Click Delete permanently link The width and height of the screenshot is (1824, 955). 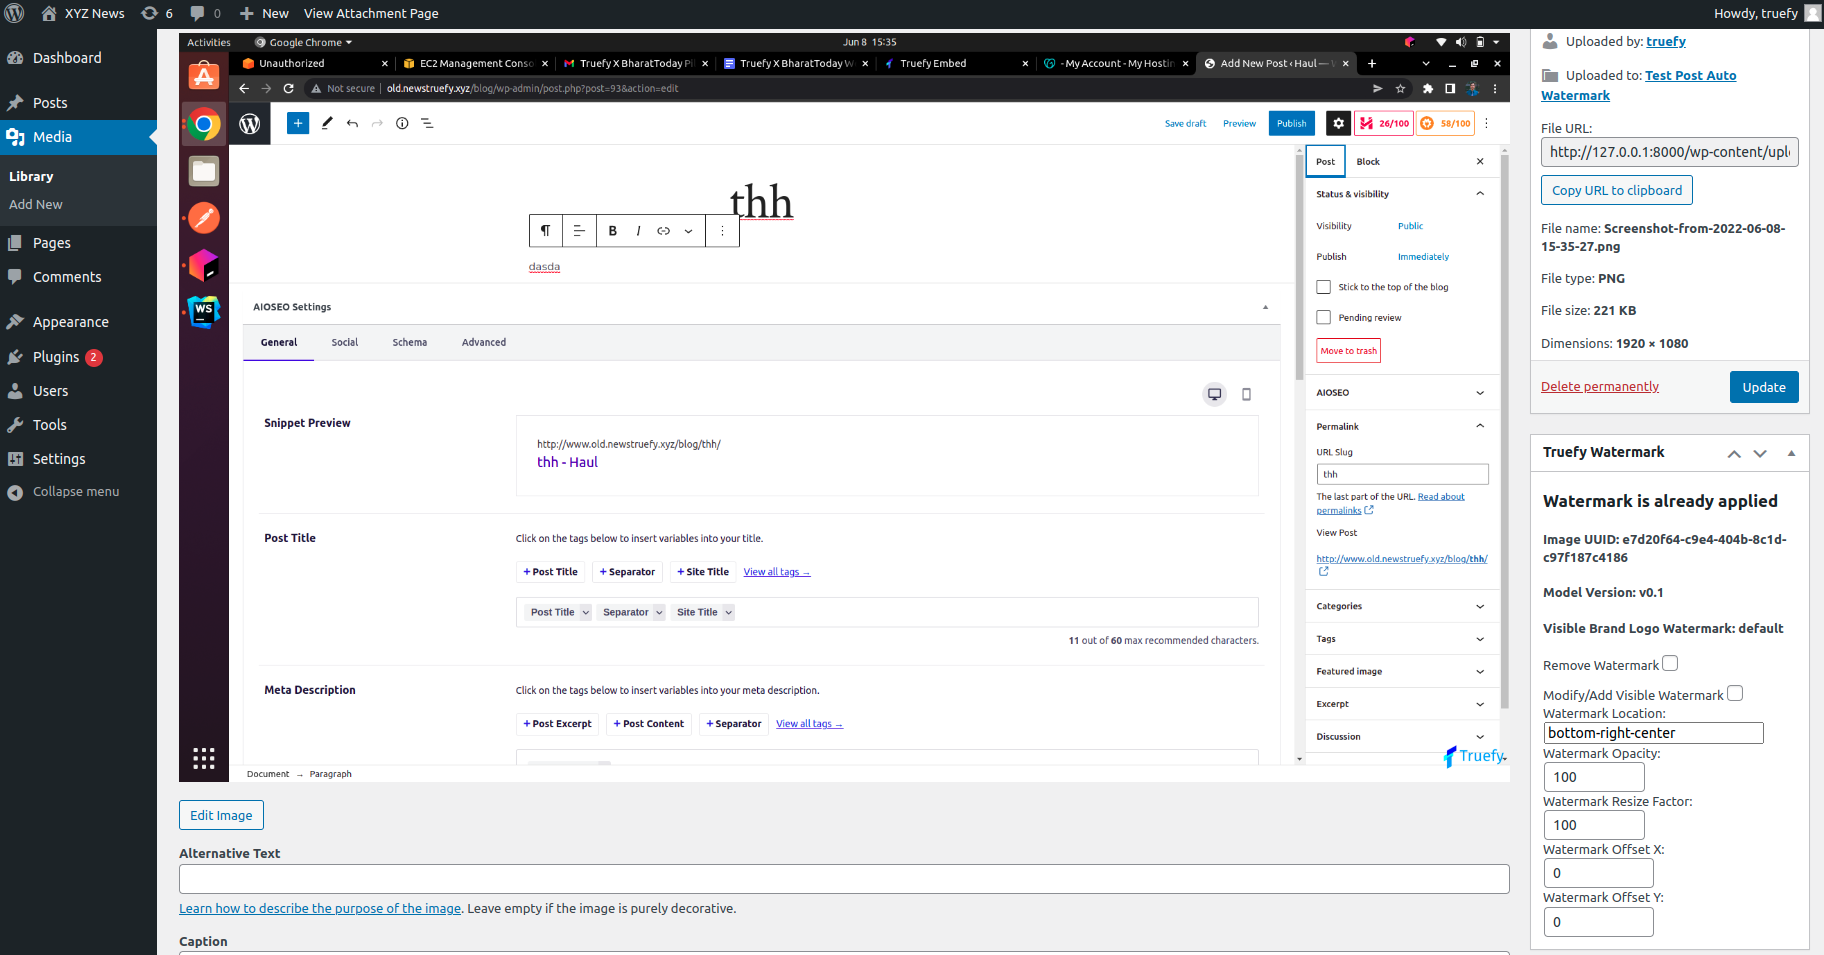1599,387
